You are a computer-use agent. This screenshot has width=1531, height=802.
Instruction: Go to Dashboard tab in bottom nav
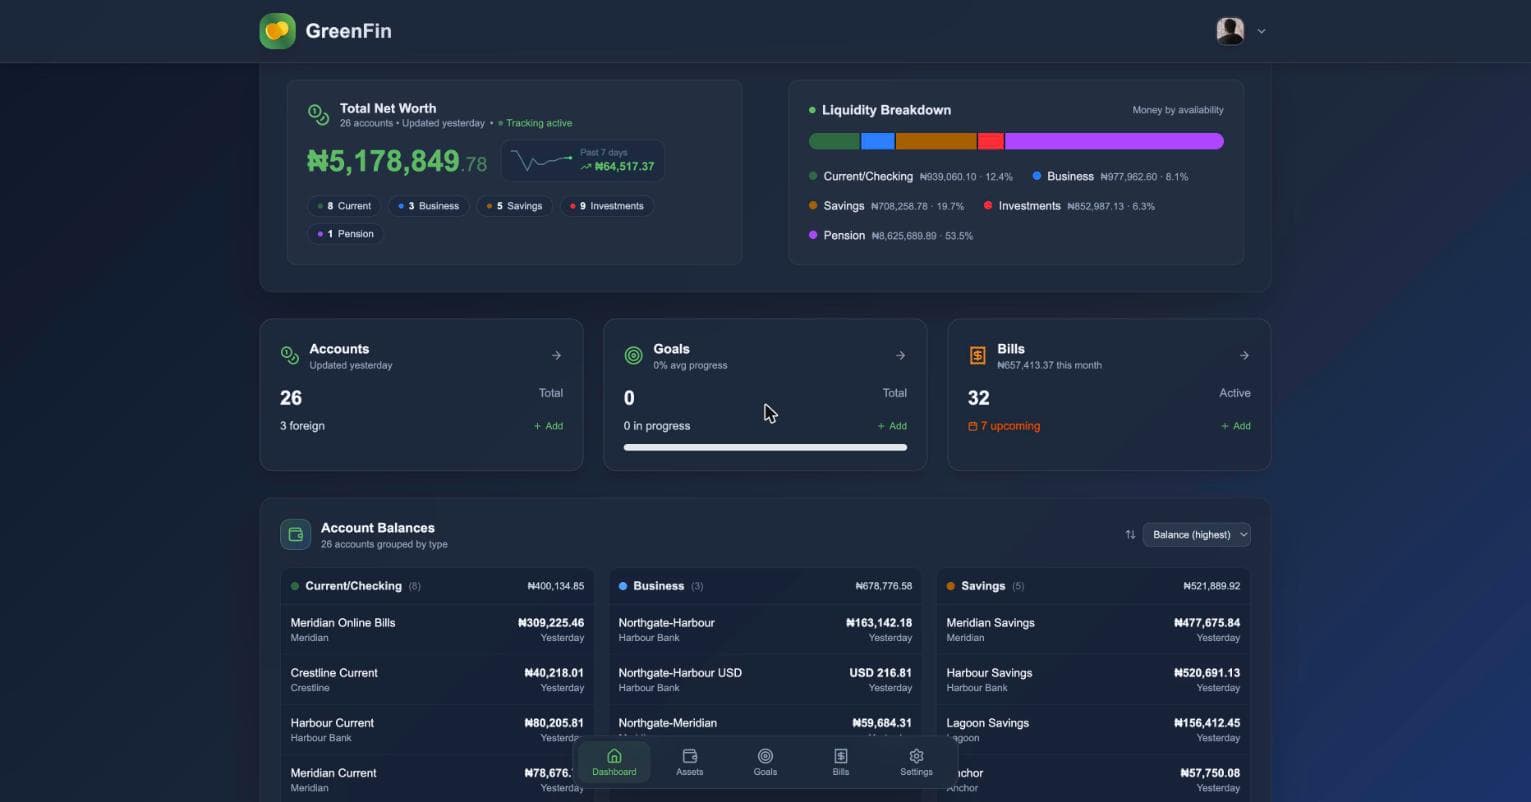(x=614, y=762)
